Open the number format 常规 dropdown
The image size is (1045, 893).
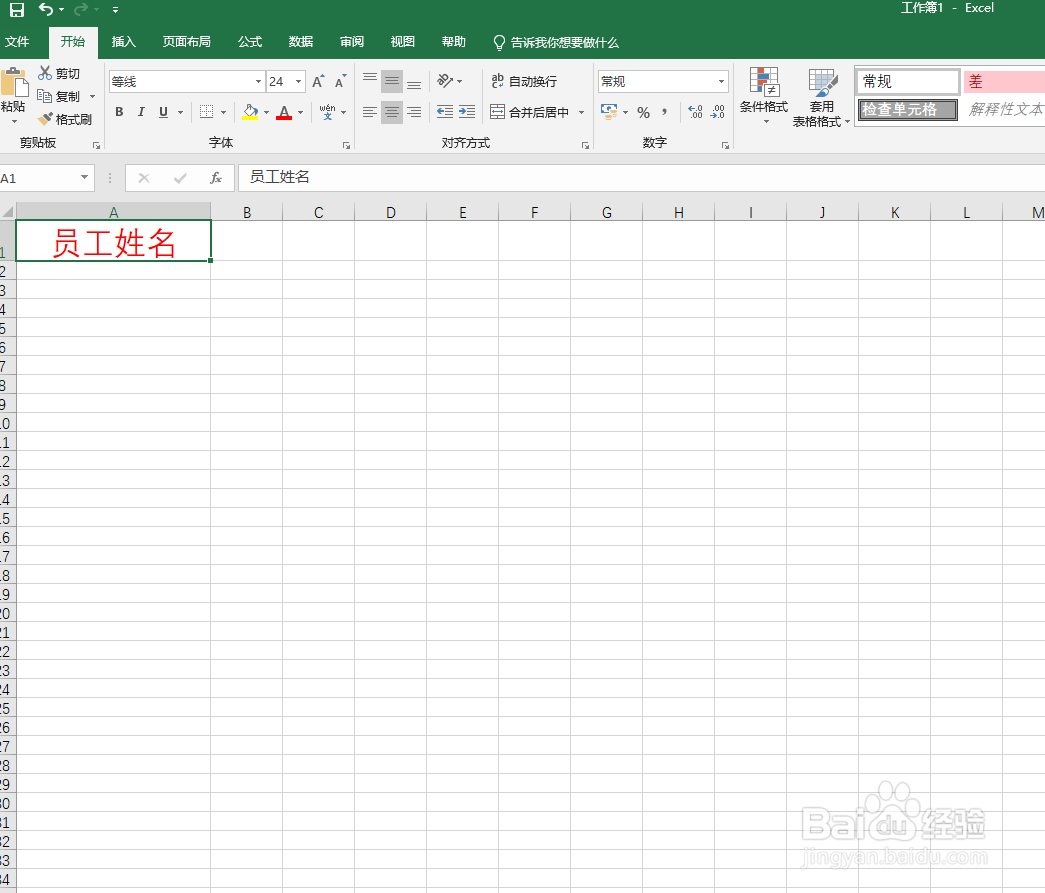coord(722,81)
